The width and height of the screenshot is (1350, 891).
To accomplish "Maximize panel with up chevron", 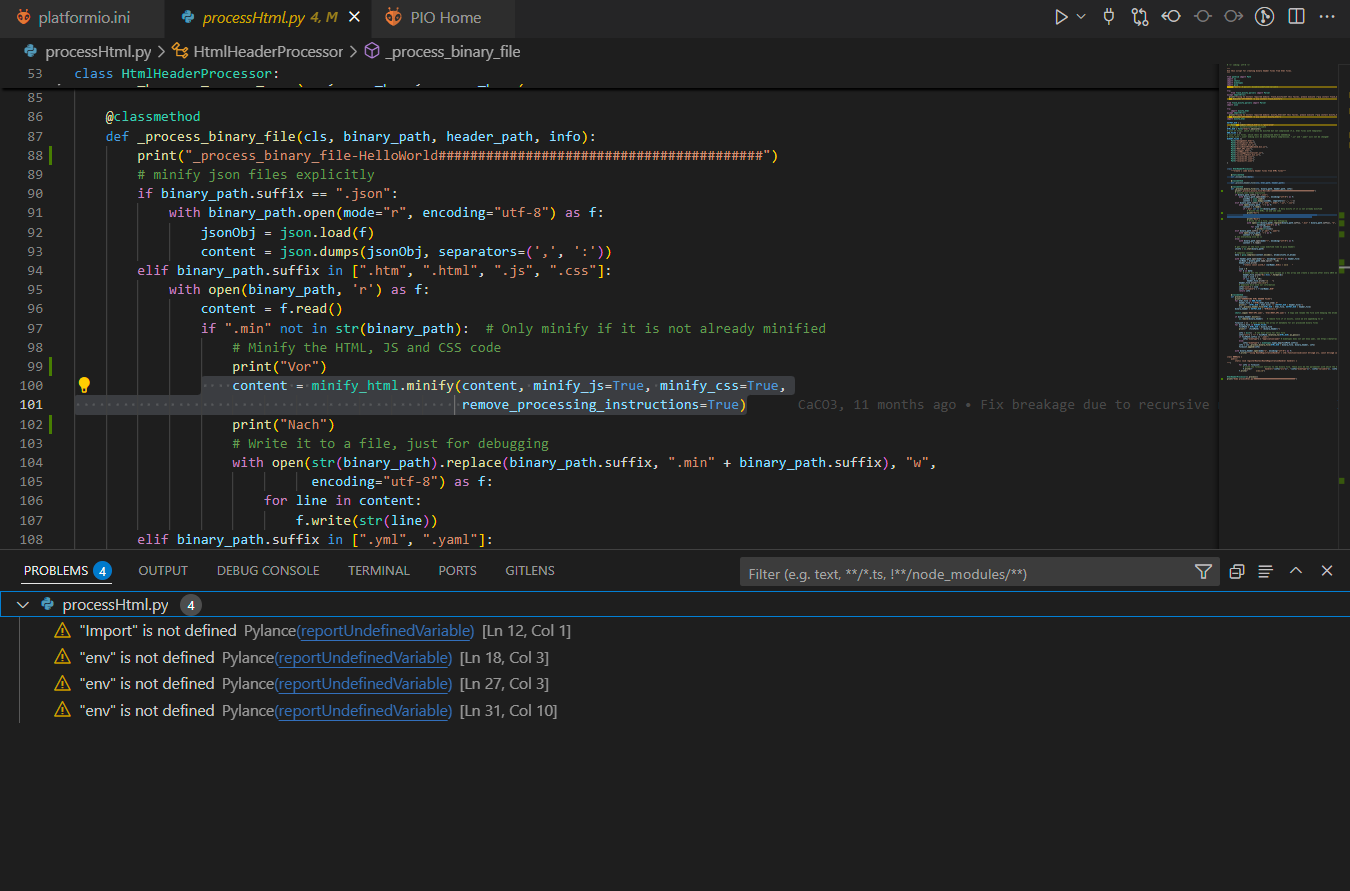I will coord(1296,571).
